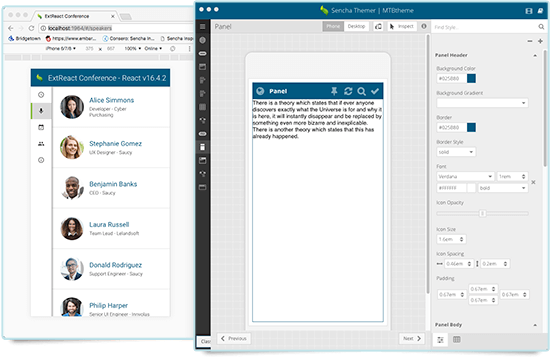Click the top clock icon in the conference sidebar
The width and height of the screenshot is (550, 362).
(x=41, y=95)
